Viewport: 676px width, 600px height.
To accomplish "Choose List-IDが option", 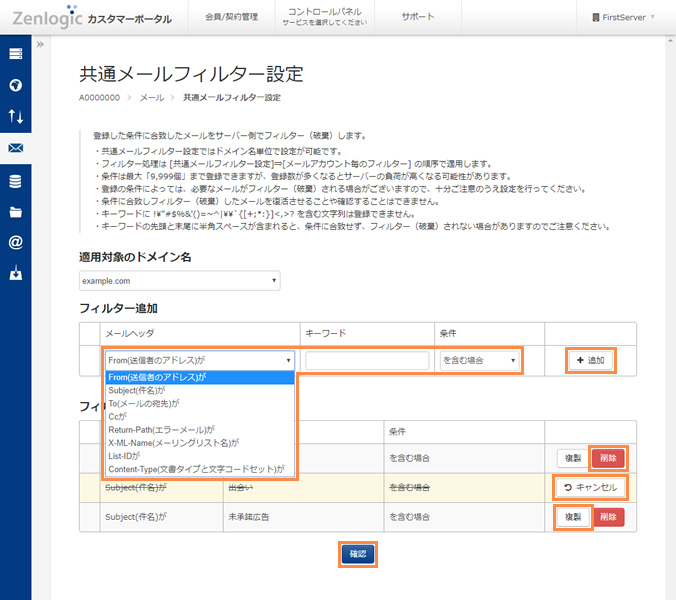I will (200, 456).
